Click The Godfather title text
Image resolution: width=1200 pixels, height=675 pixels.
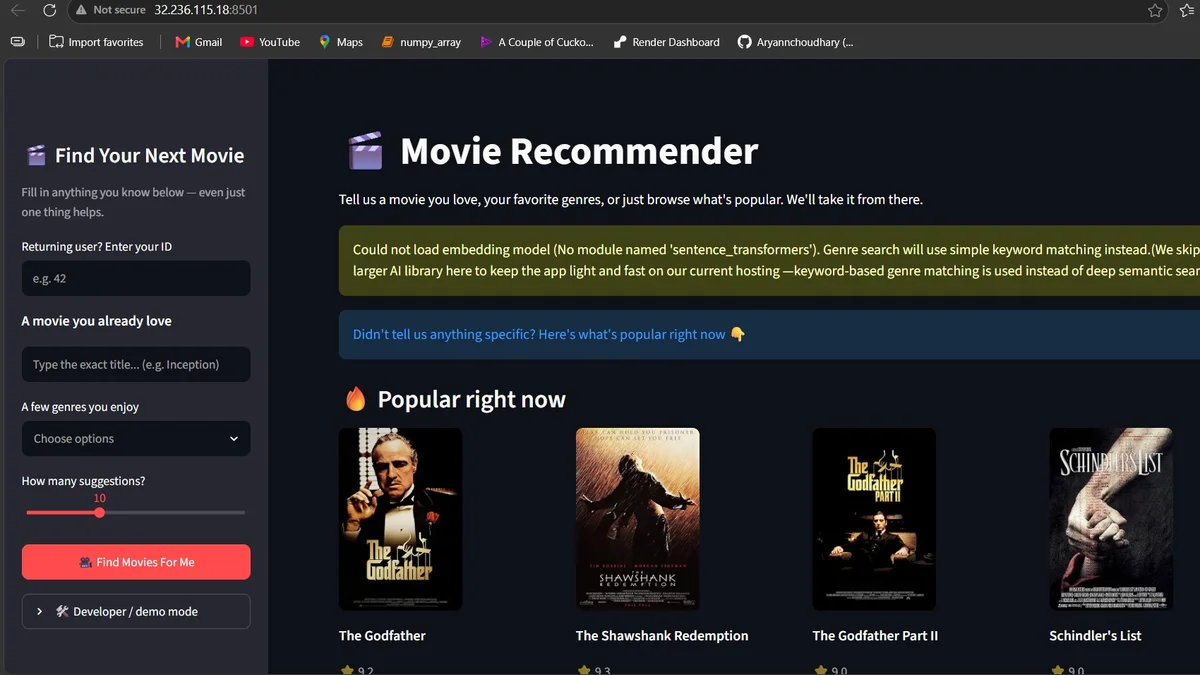(x=382, y=636)
